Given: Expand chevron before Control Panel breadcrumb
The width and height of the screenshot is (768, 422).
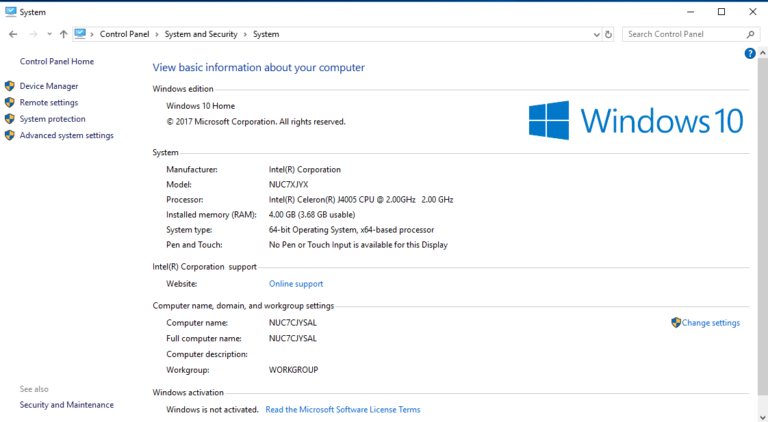Looking at the screenshot, I should [x=92, y=34].
